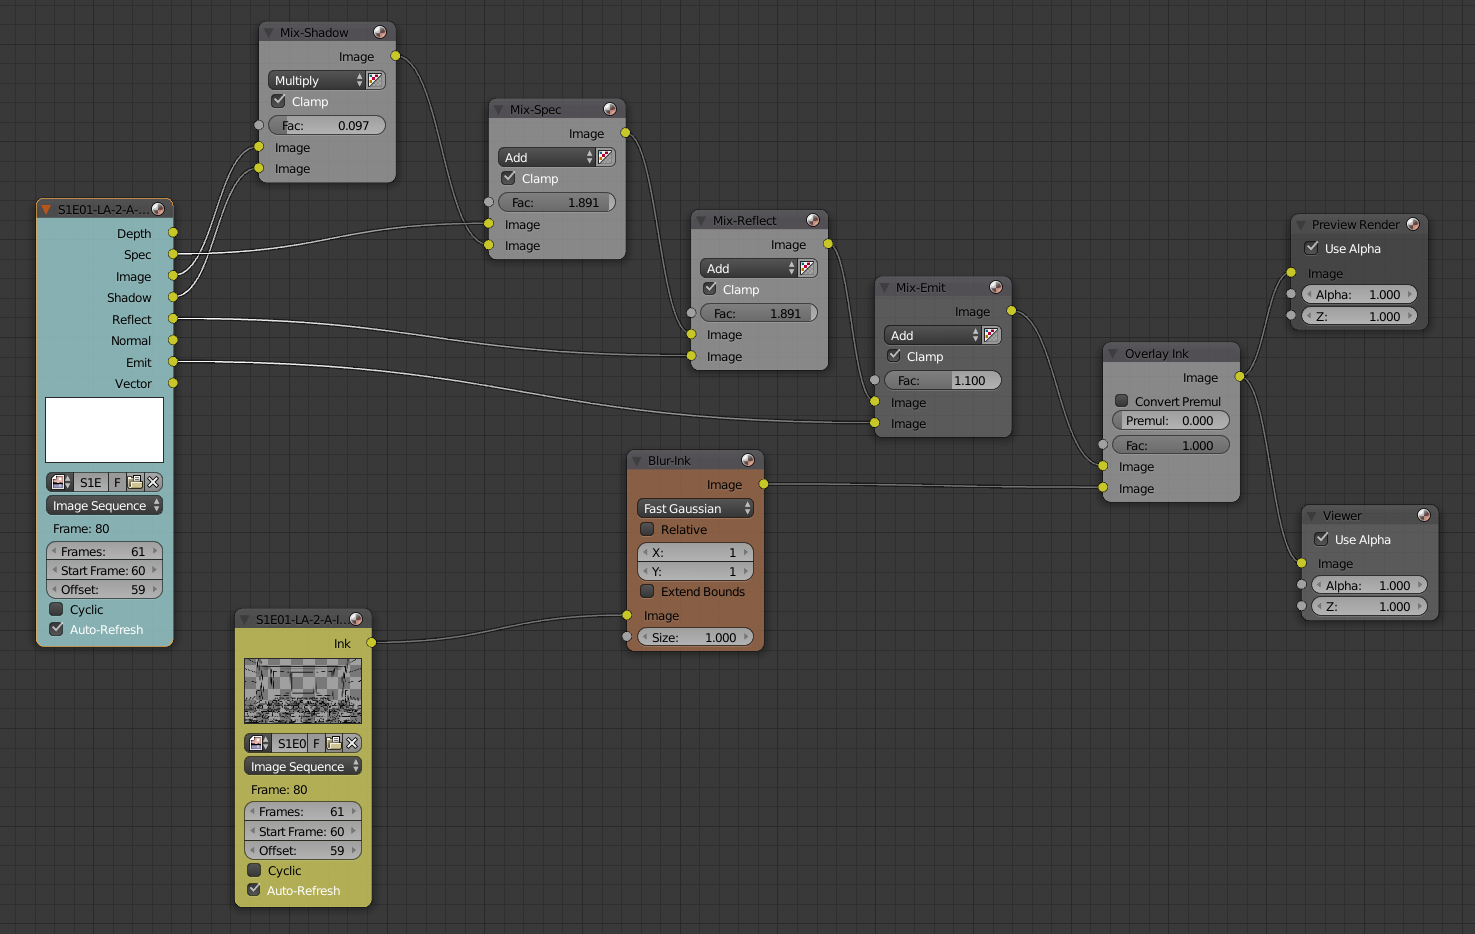Uncheck Clamp in the Mix-Reflect node
1475x934 pixels.
(x=711, y=289)
